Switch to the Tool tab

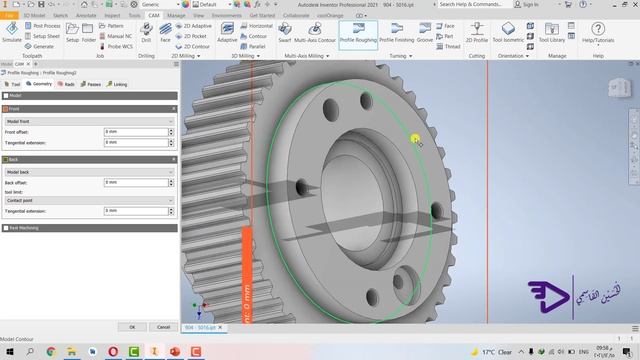pos(12,84)
